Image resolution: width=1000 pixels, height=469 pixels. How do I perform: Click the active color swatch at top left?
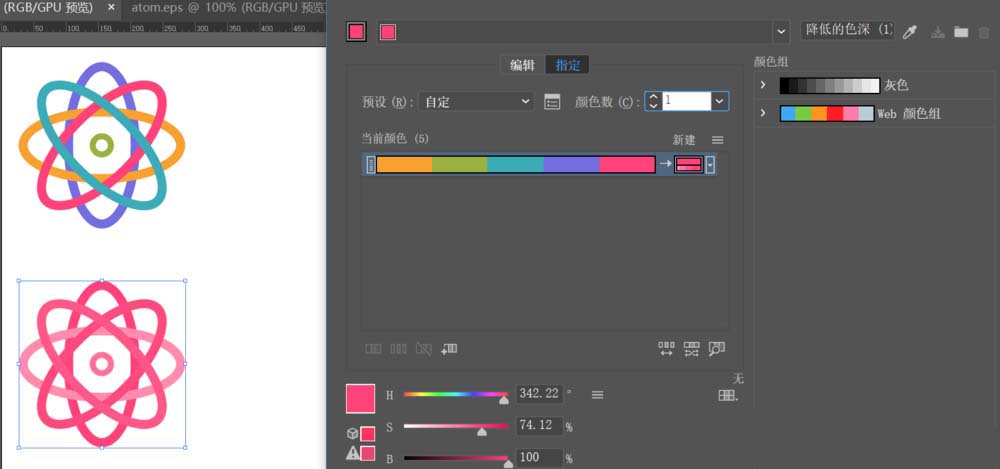[x=357, y=32]
